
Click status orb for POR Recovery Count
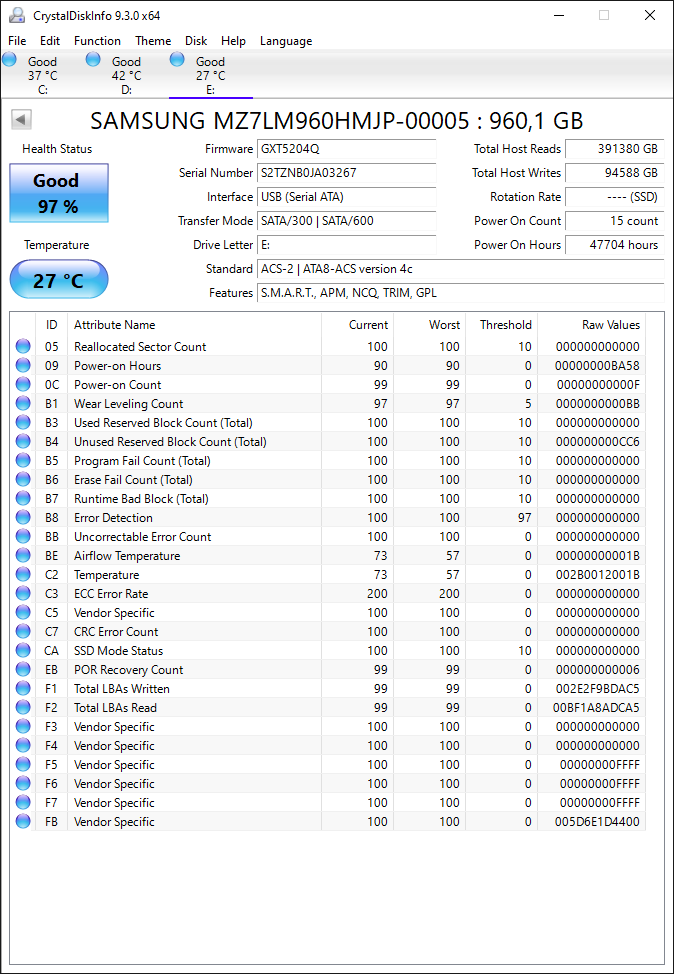click(x=23, y=670)
